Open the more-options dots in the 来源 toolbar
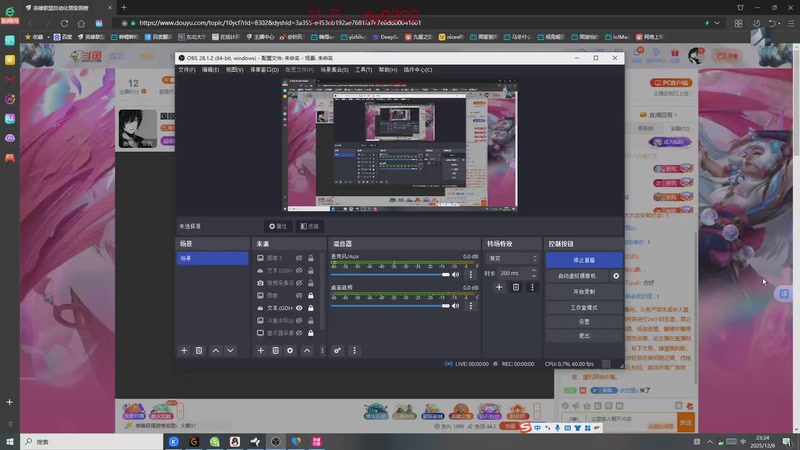 [x=322, y=351]
